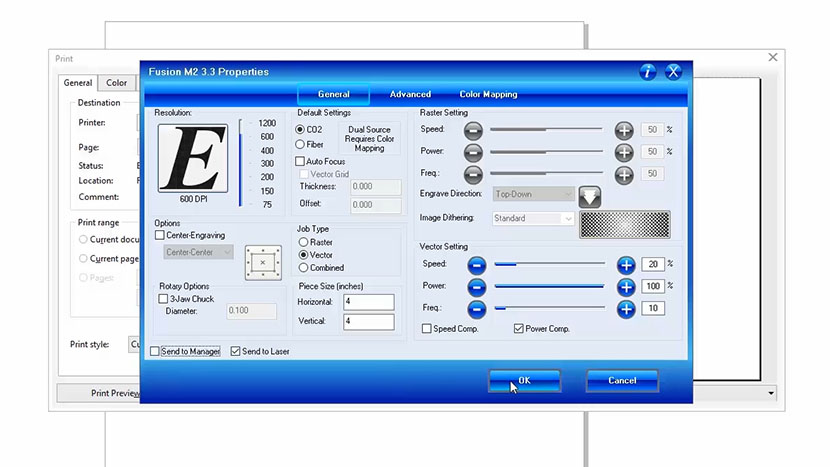Decrease Vector Freq with minus icon

tap(476, 309)
